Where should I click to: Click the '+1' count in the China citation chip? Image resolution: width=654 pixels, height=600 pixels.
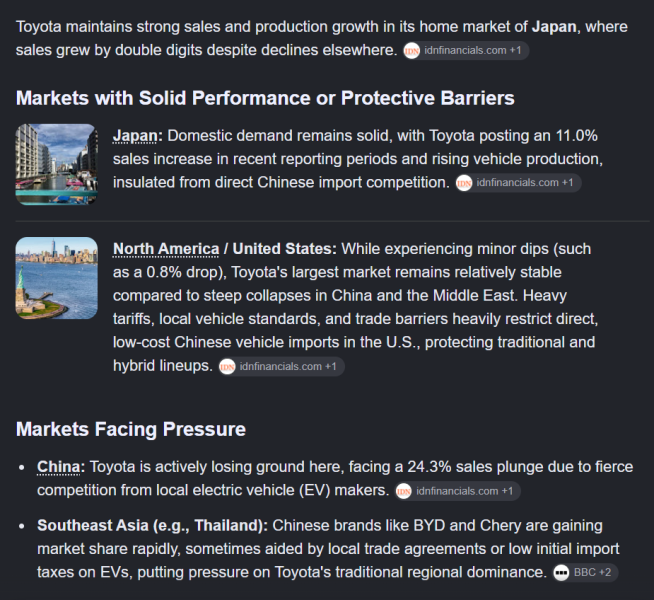point(507,491)
